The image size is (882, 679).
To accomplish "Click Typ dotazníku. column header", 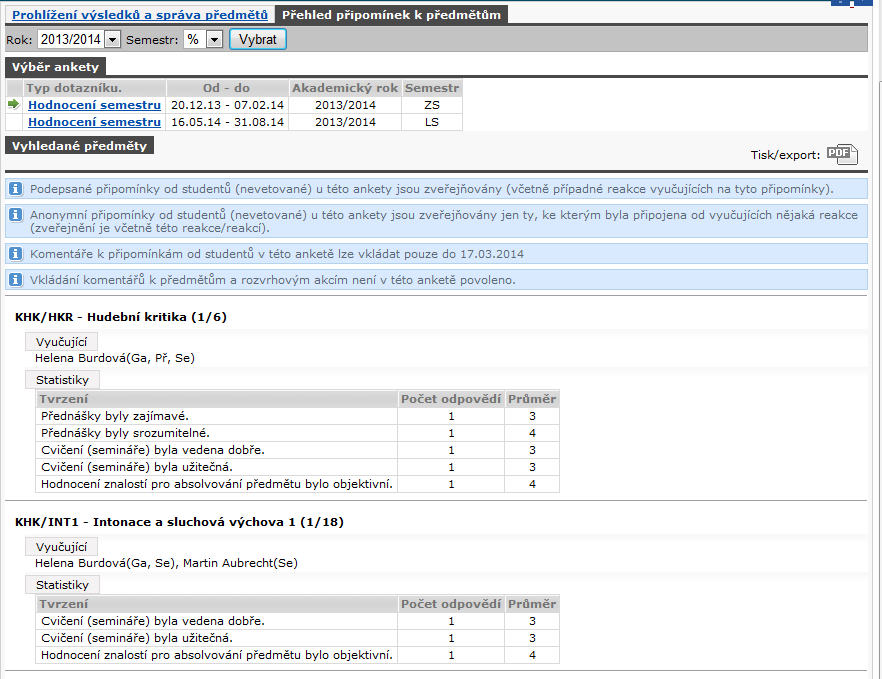I will [x=94, y=88].
